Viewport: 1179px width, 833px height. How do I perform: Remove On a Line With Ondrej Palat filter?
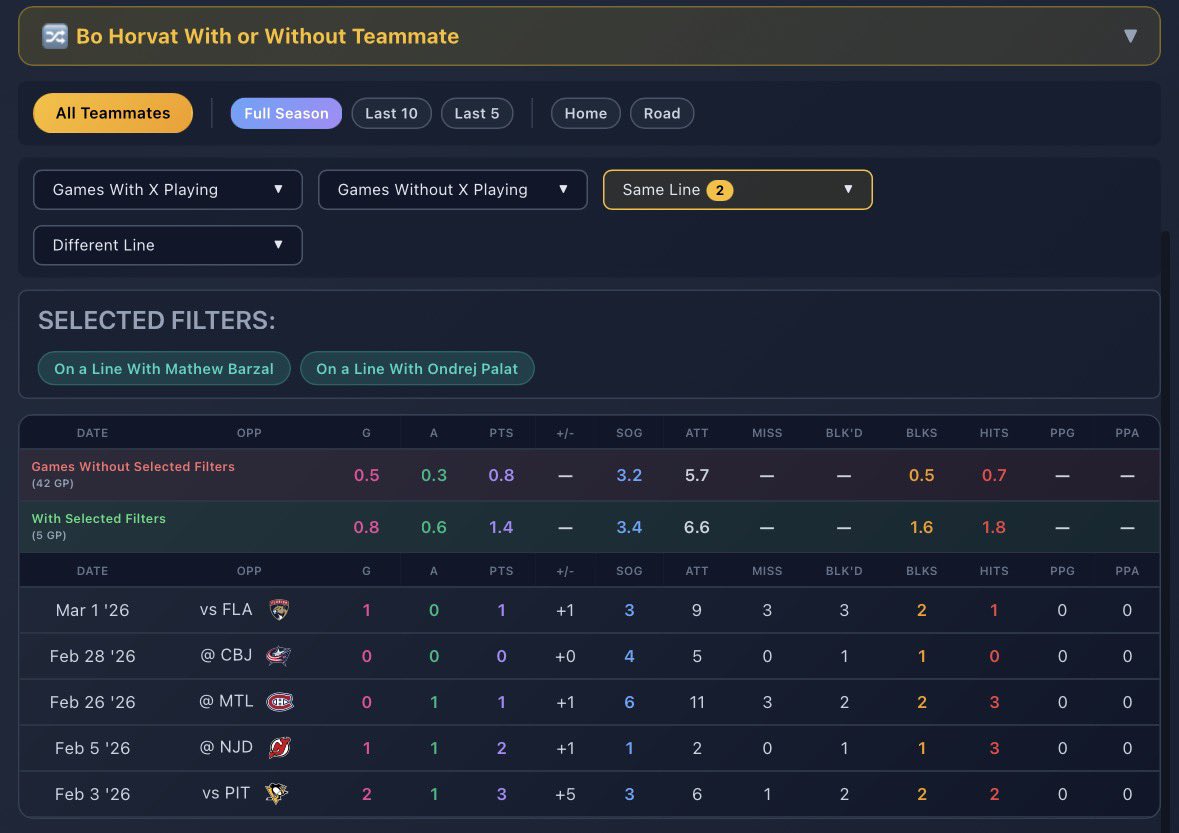click(417, 368)
